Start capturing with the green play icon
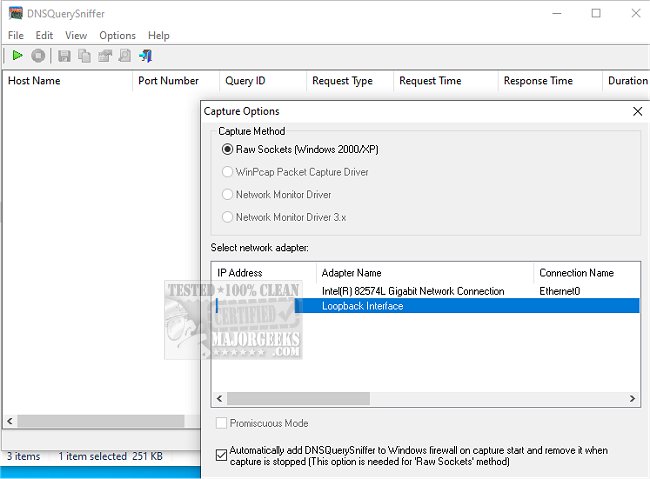The width and height of the screenshot is (650, 479). point(17,56)
